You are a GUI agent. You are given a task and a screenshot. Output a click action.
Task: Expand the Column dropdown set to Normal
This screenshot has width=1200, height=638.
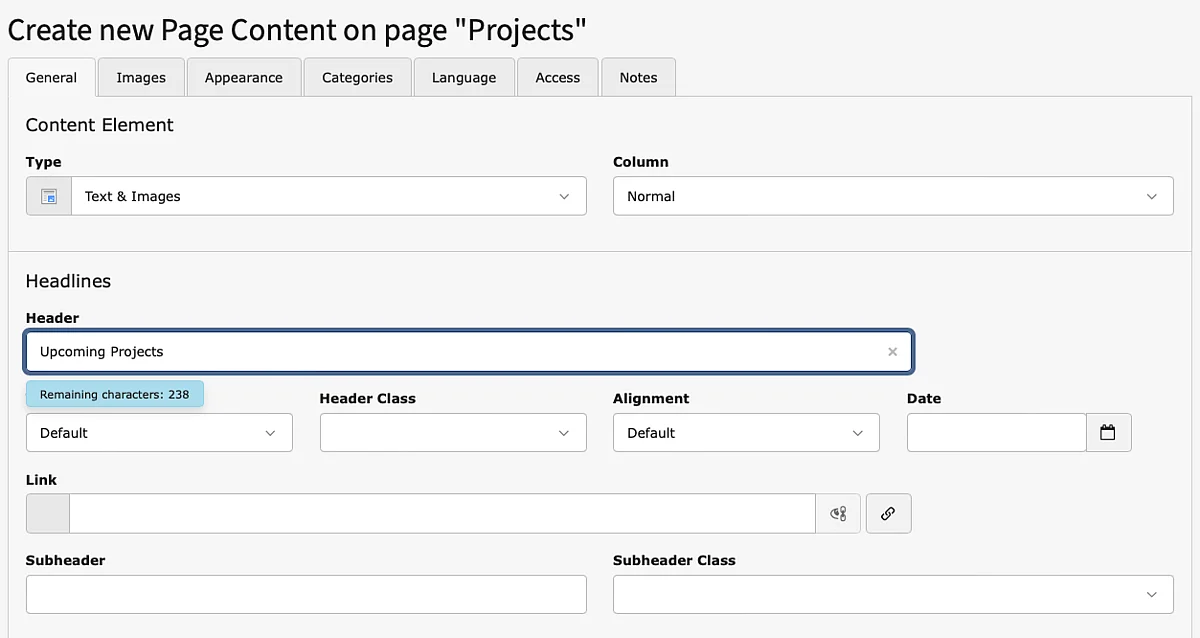pyautogui.click(x=892, y=197)
